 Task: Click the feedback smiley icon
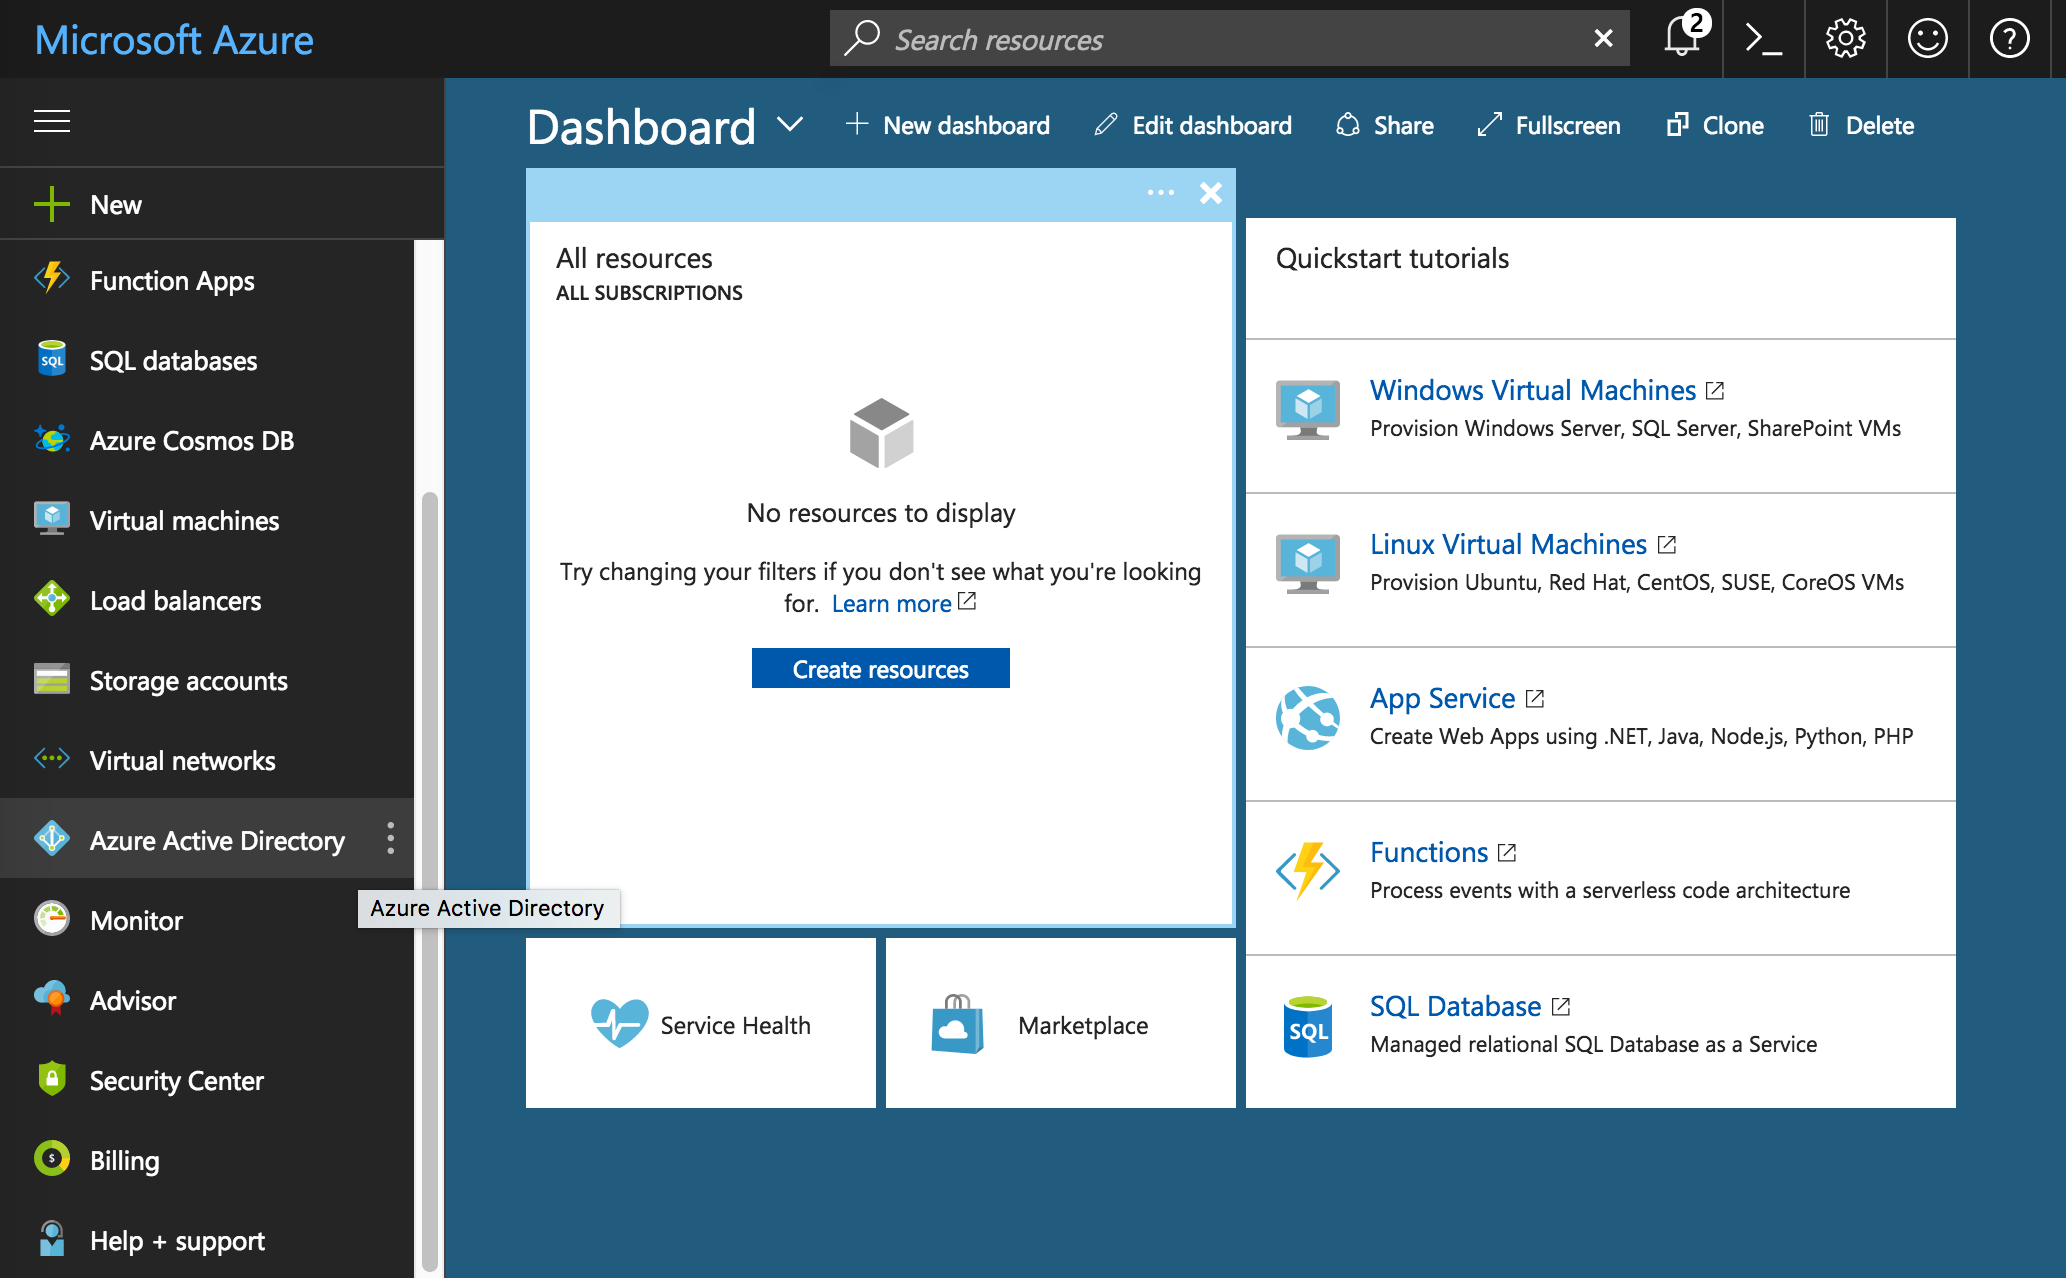(1927, 39)
